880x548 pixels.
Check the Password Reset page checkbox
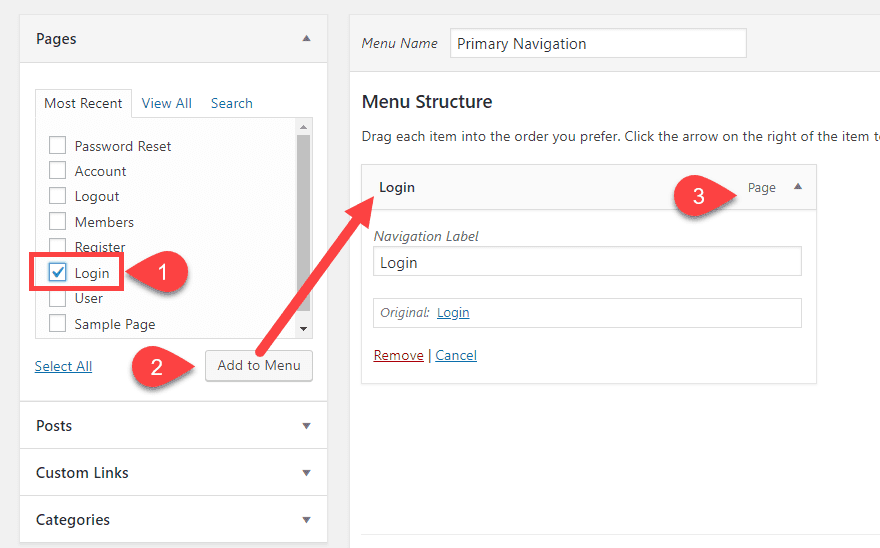click(x=58, y=146)
